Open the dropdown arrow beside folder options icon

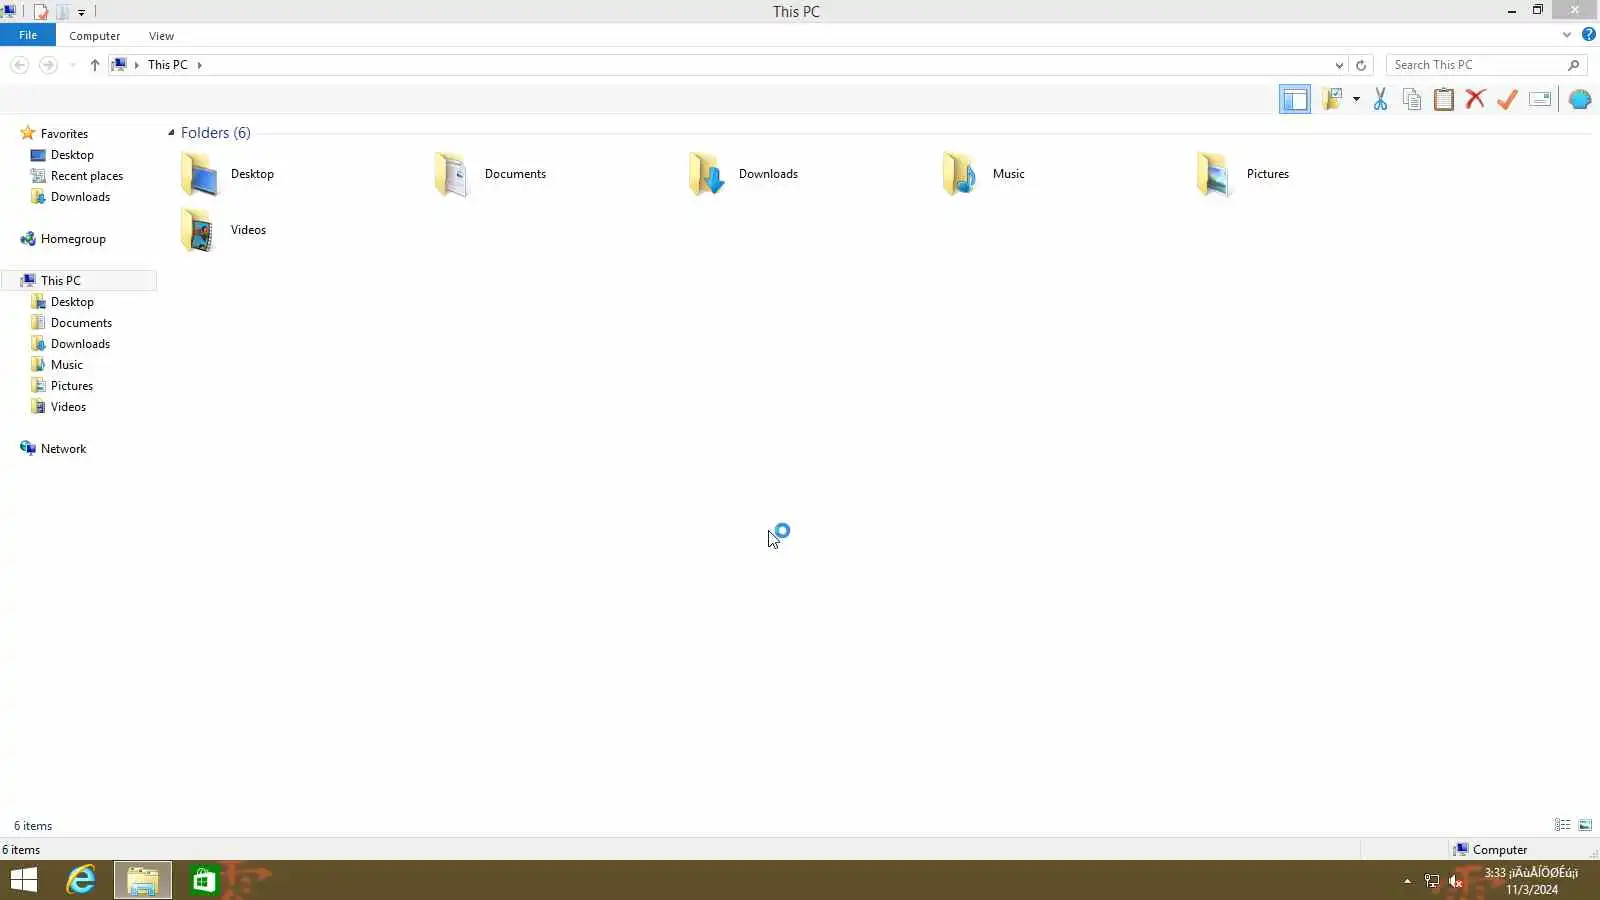(x=1356, y=99)
